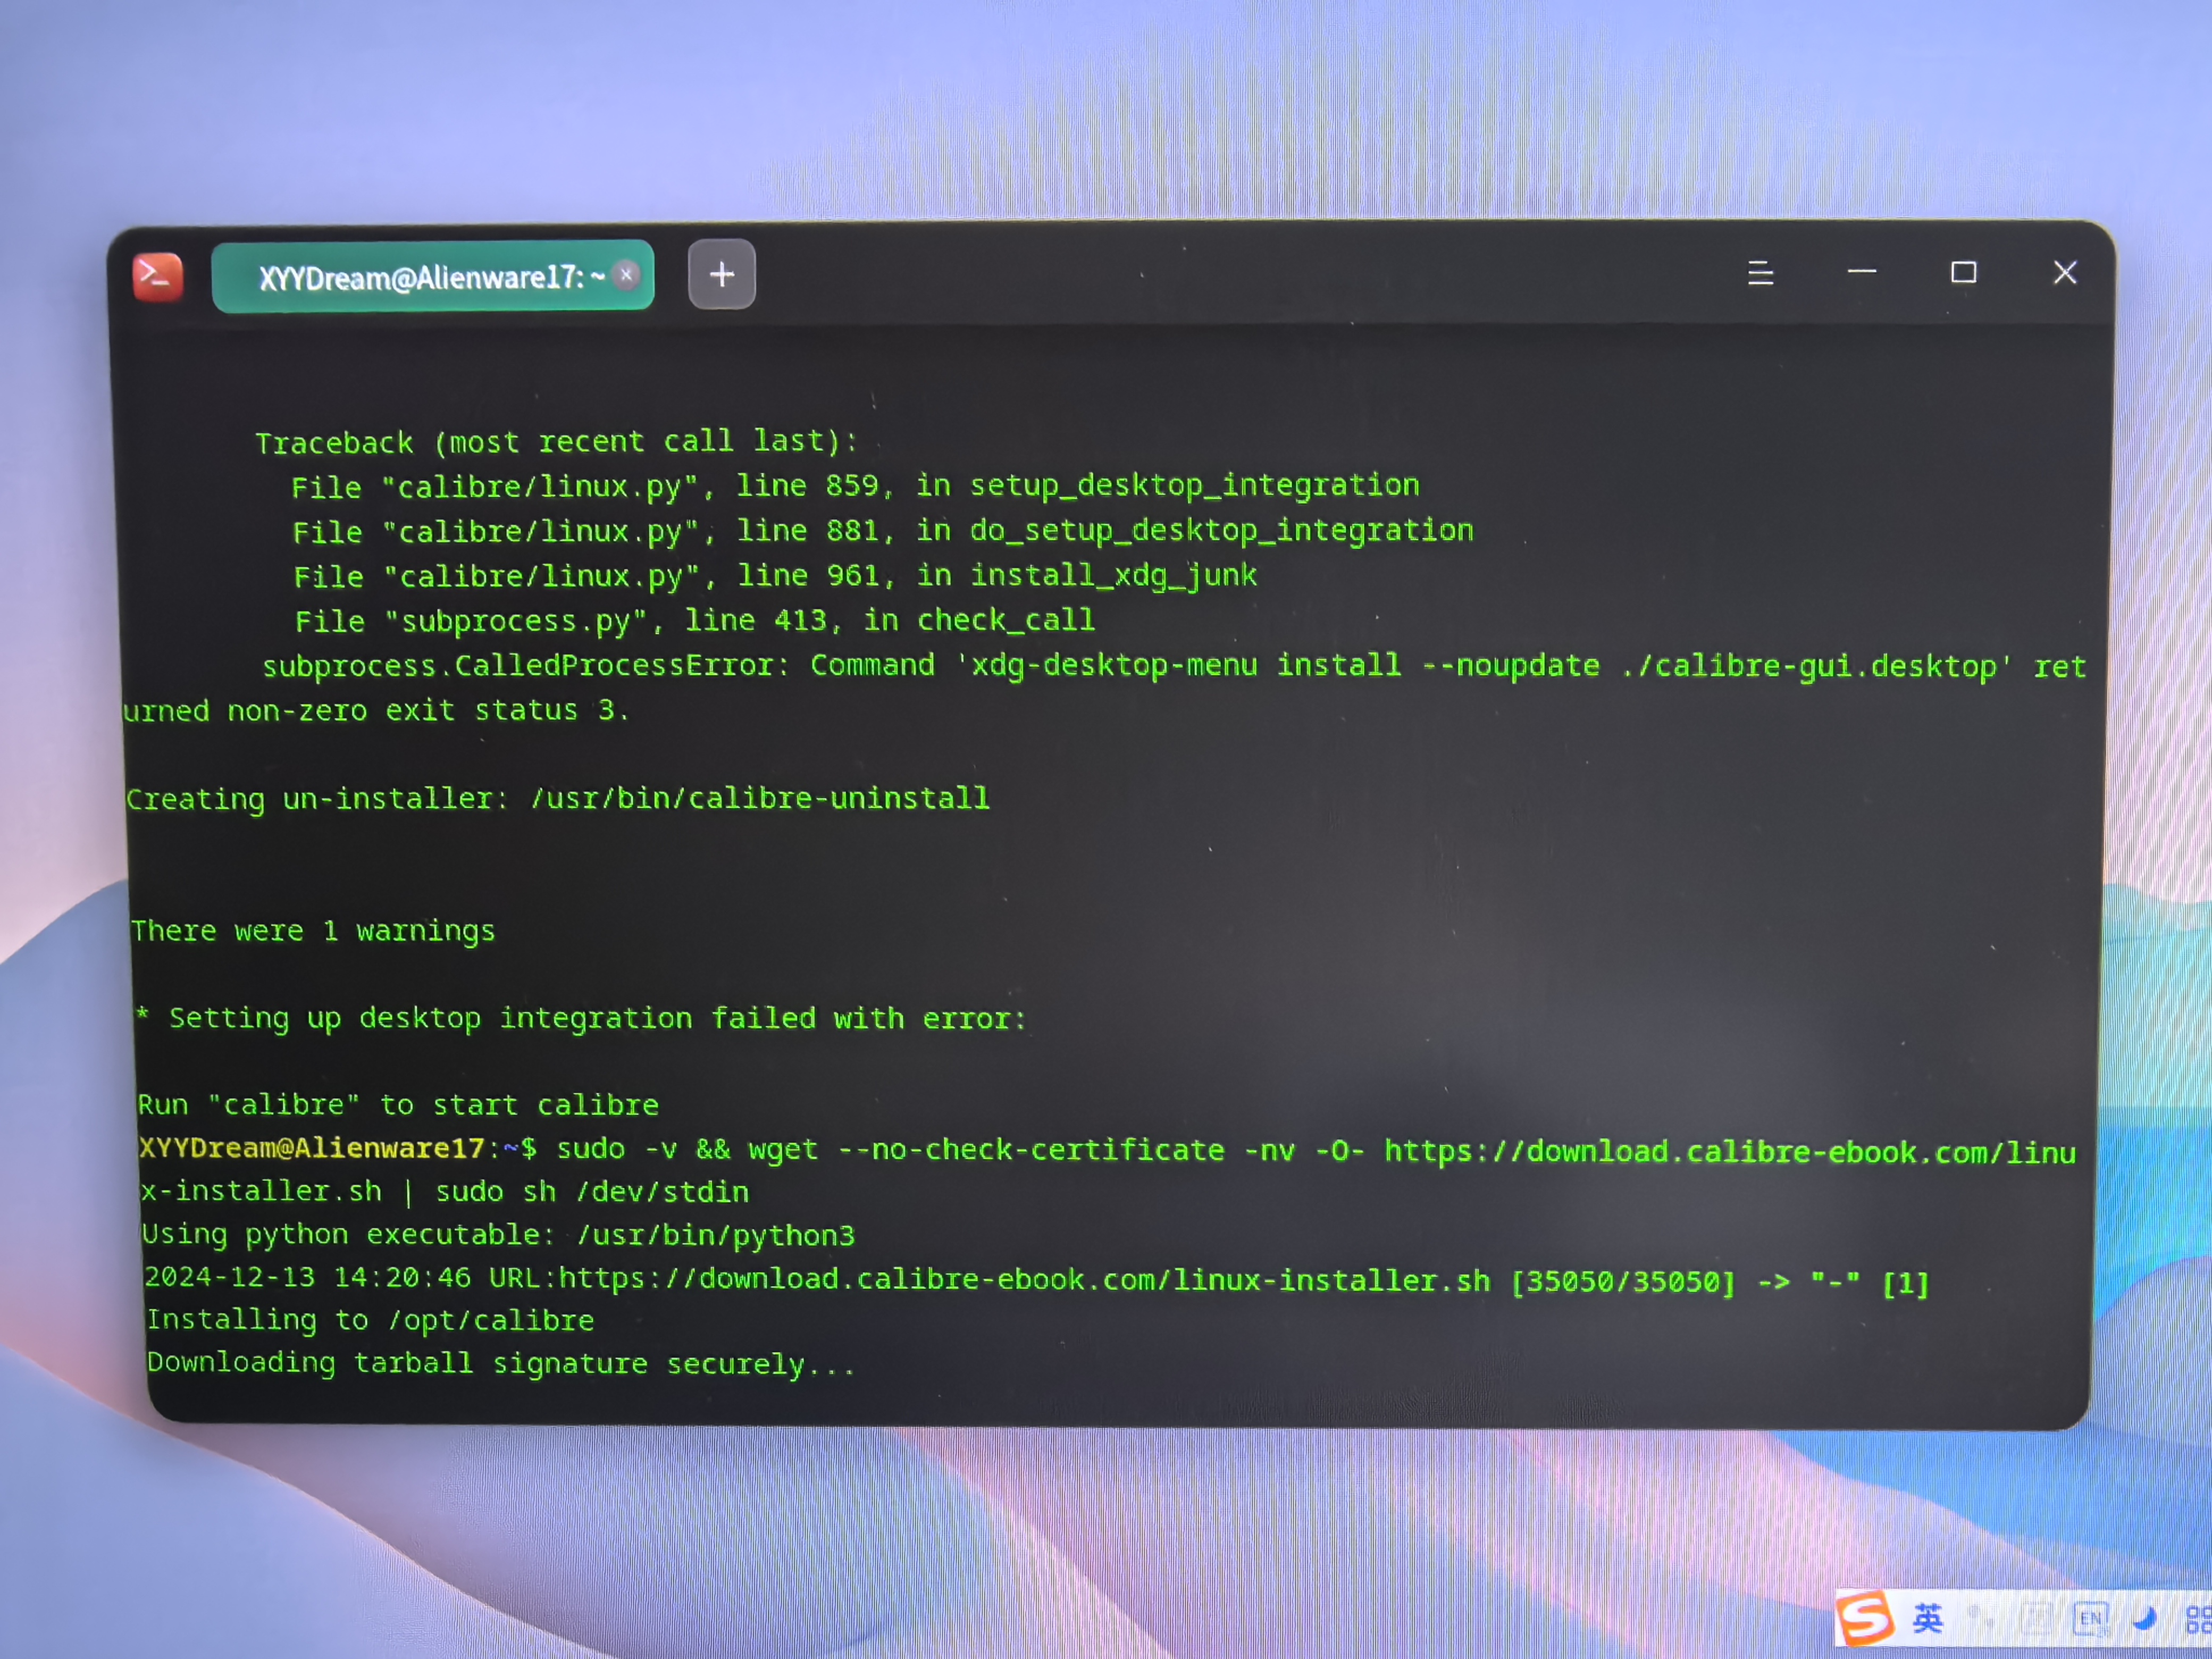Click the 2024-12-13 14:20:46 log line
Viewport: 2212px width, 1659px height.
click(x=1036, y=1280)
